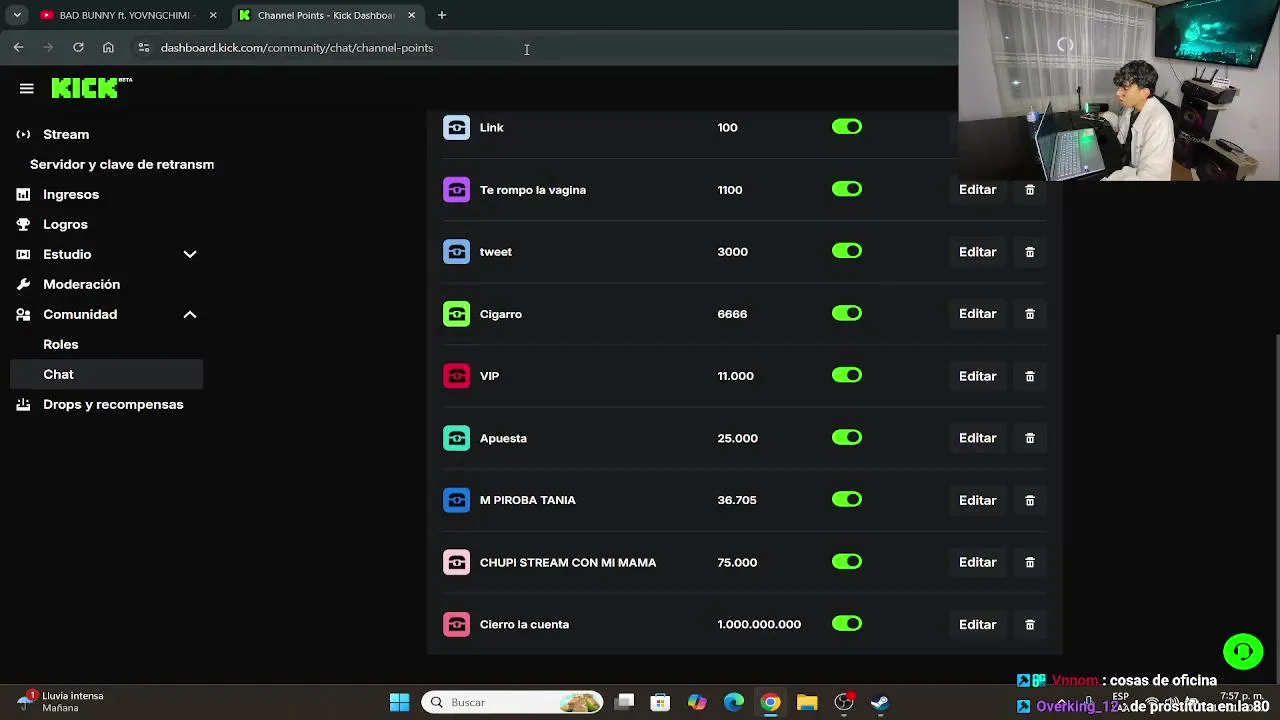This screenshot has height=720, width=1280.
Task: Open Servidor y clave de retransm
Action: pos(122,164)
